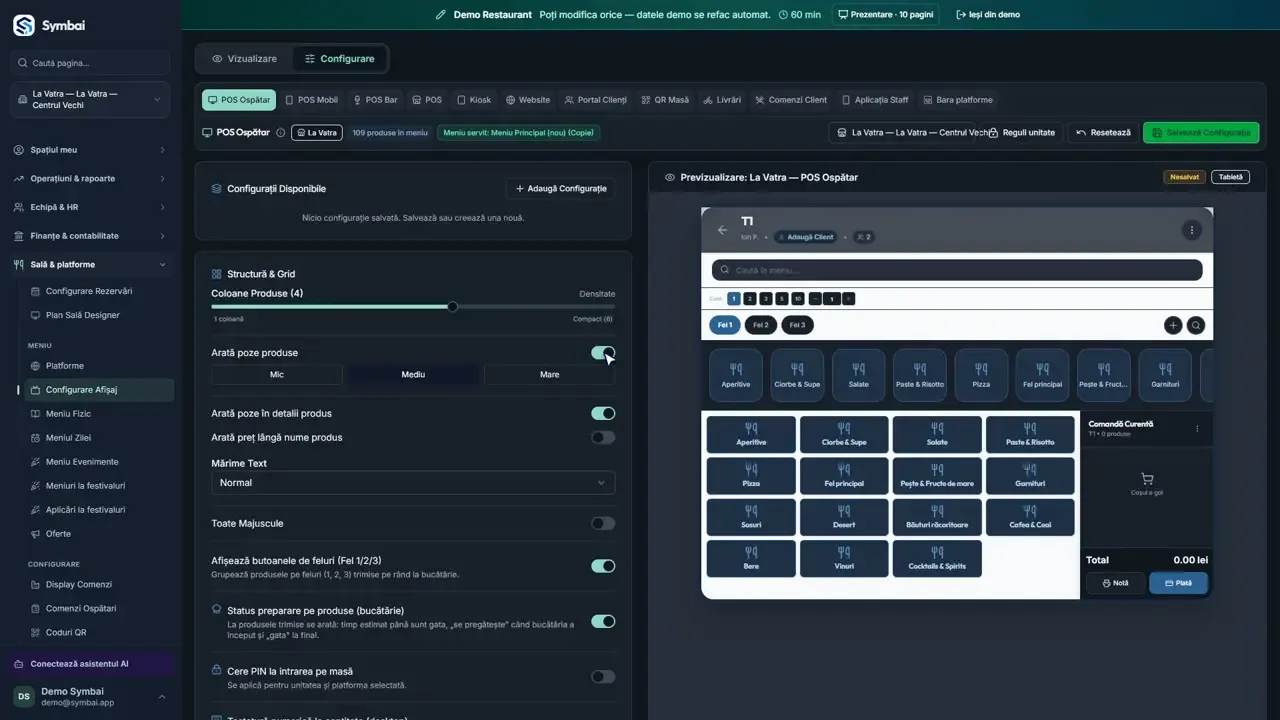
Task: Open the three-dot menu in preview header
Action: 1191,230
